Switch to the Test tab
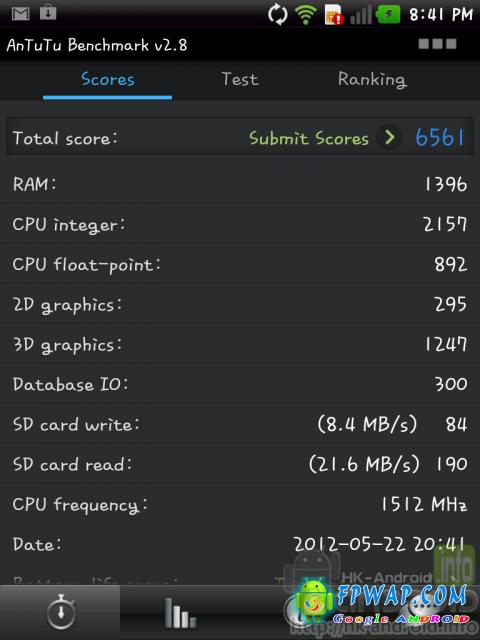Image resolution: width=480 pixels, height=640 pixels. (240, 79)
